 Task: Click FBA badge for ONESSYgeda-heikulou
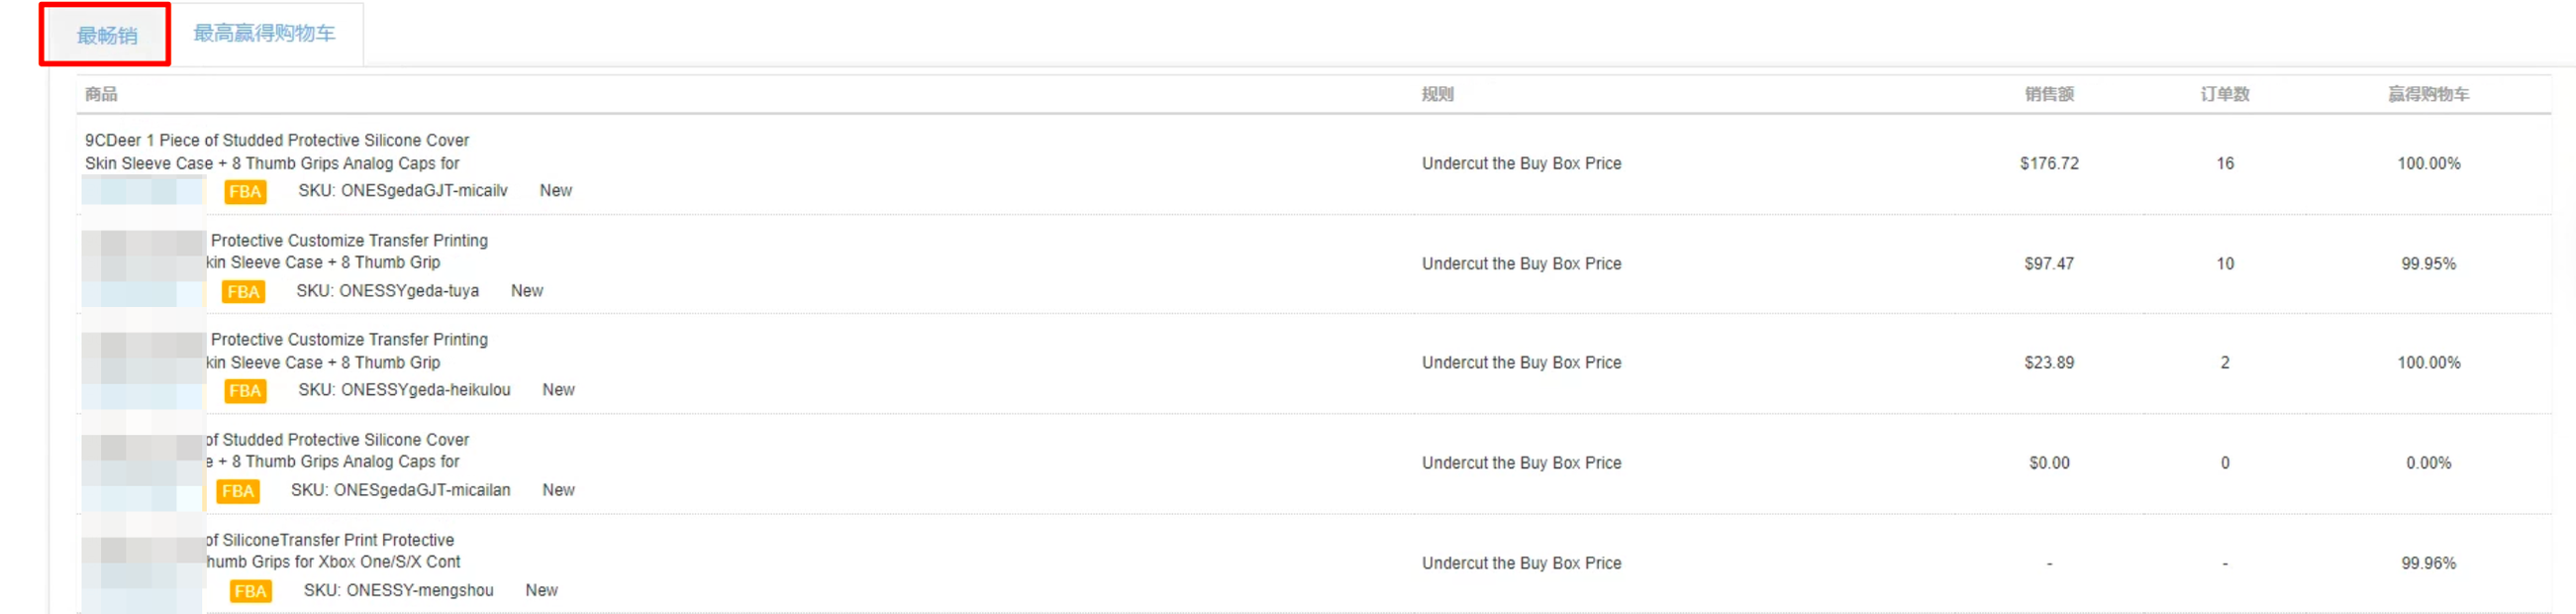(x=245, y=390)
